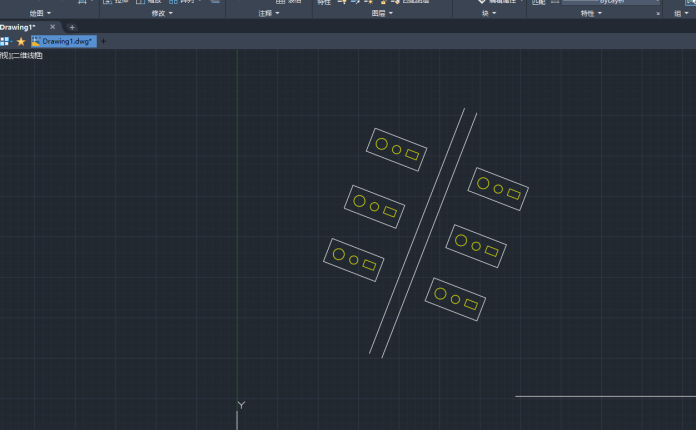
Task: Select the left diagonal road line
Action: pos(416,233)
